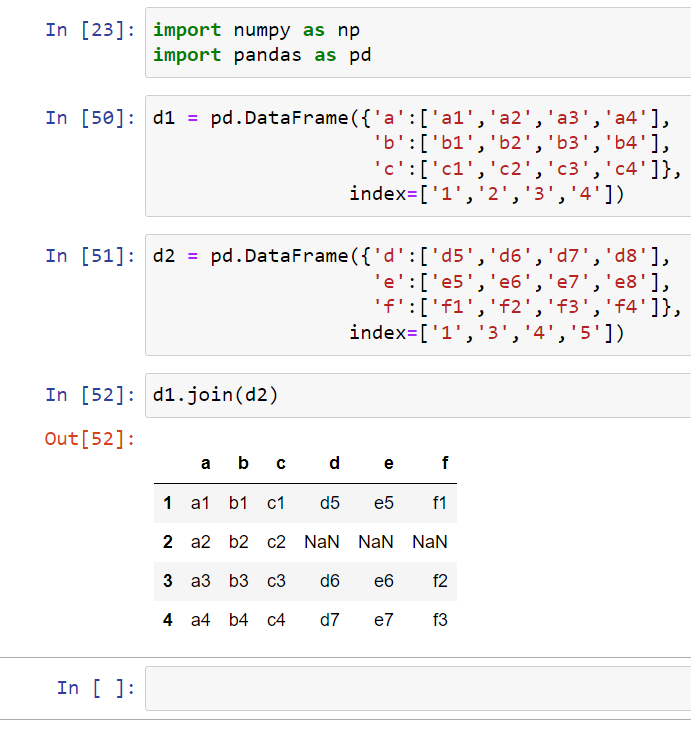The image size is (691, 729).
Task: Click the index=['1','3','4','5'] line
Action: pyautogui.click(x=487, y=333)
